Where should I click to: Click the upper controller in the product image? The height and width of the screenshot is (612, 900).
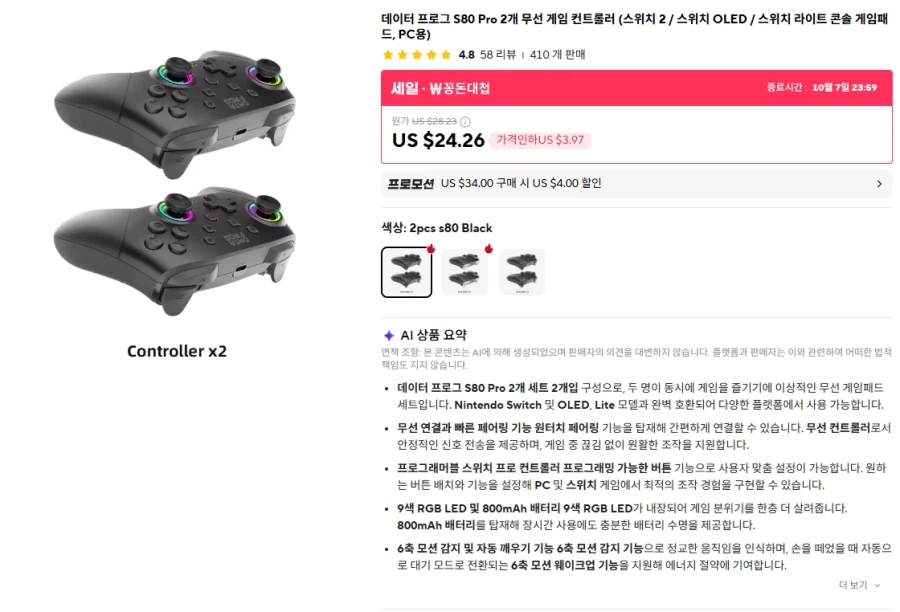(175, 112)
